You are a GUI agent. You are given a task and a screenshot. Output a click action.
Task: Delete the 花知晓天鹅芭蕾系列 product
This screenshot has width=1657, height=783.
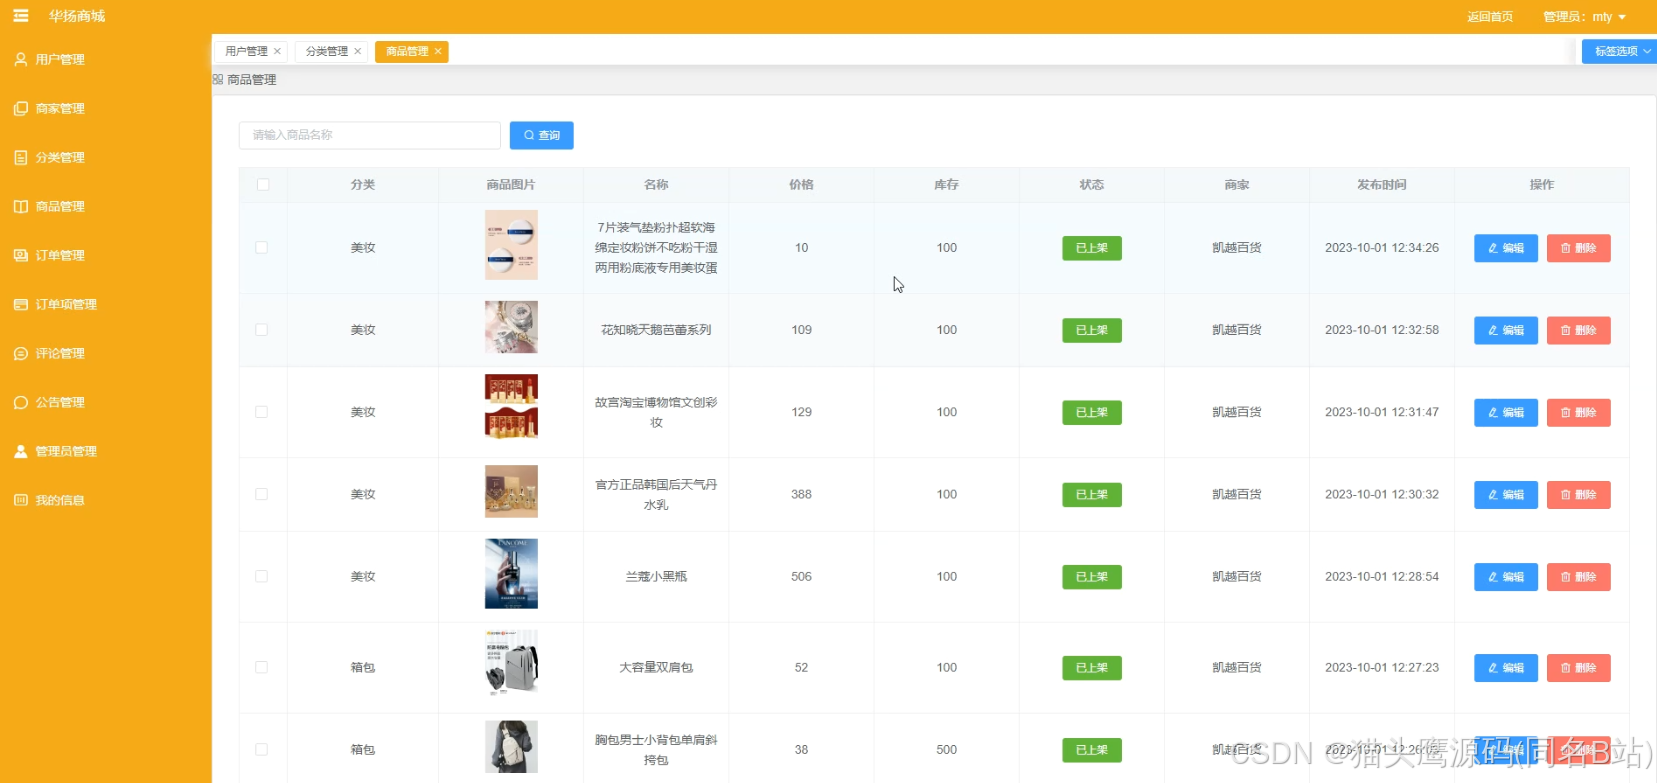pyautogui.click(x=1578, y=330)
